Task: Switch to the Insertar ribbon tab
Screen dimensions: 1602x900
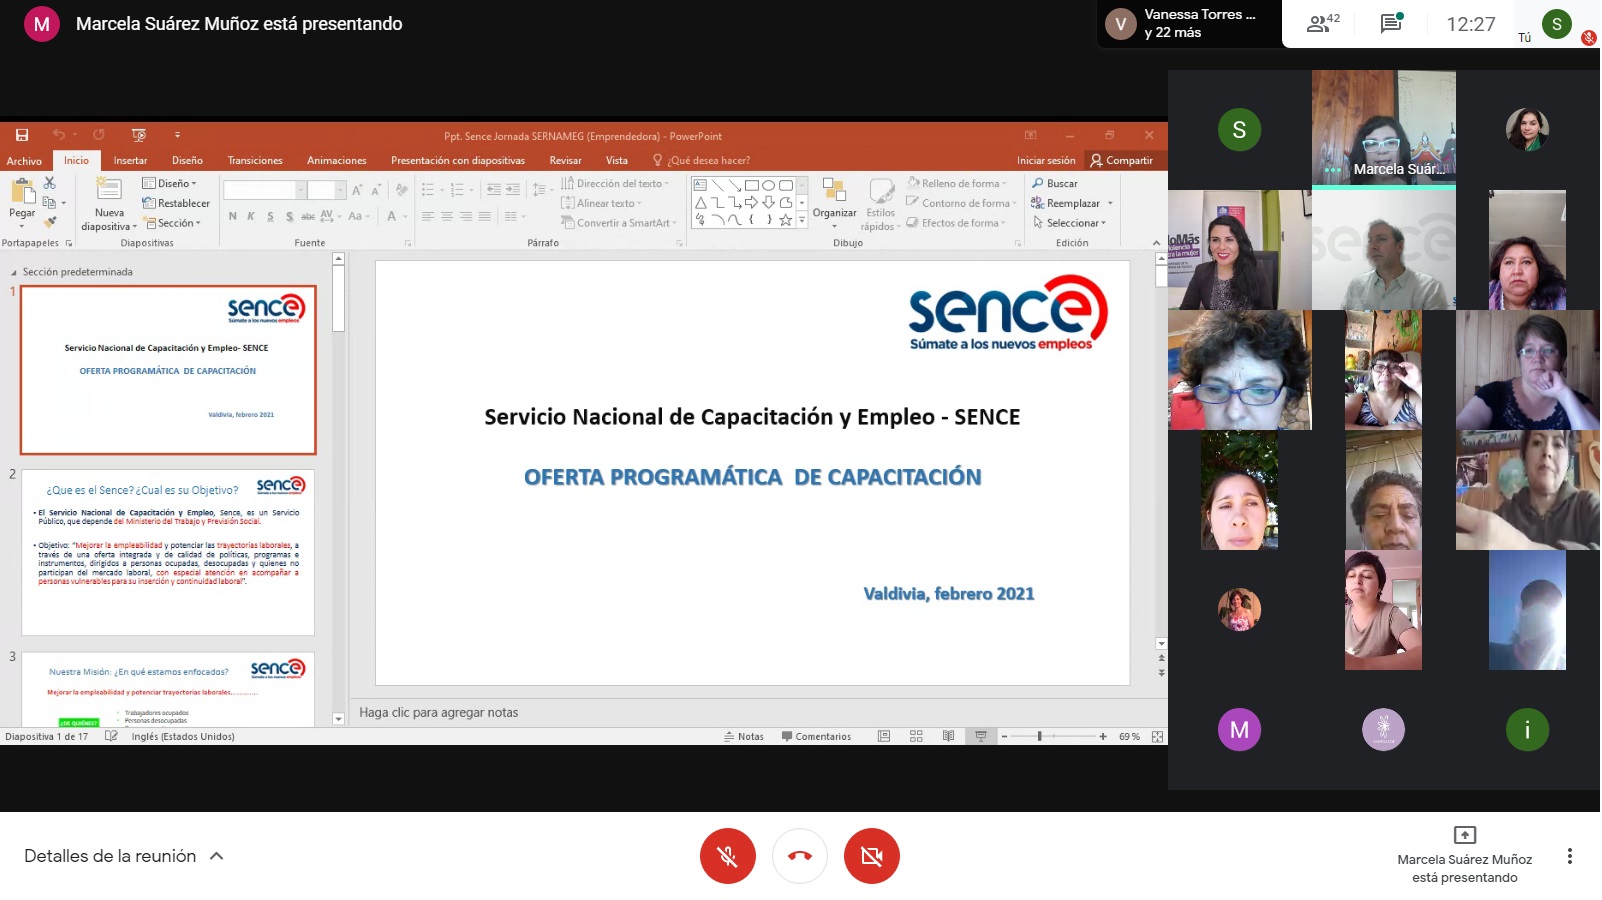Action: tap(130, 161)
